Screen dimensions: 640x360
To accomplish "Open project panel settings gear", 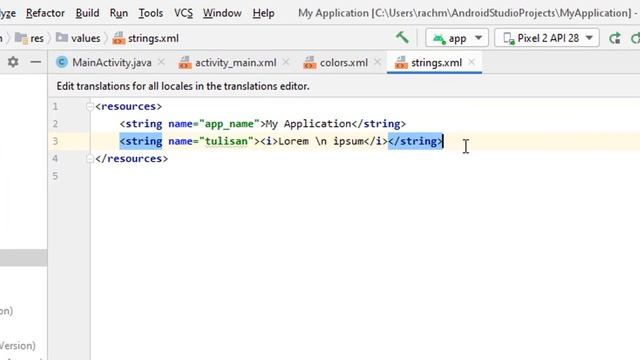I will click(13, 62).
